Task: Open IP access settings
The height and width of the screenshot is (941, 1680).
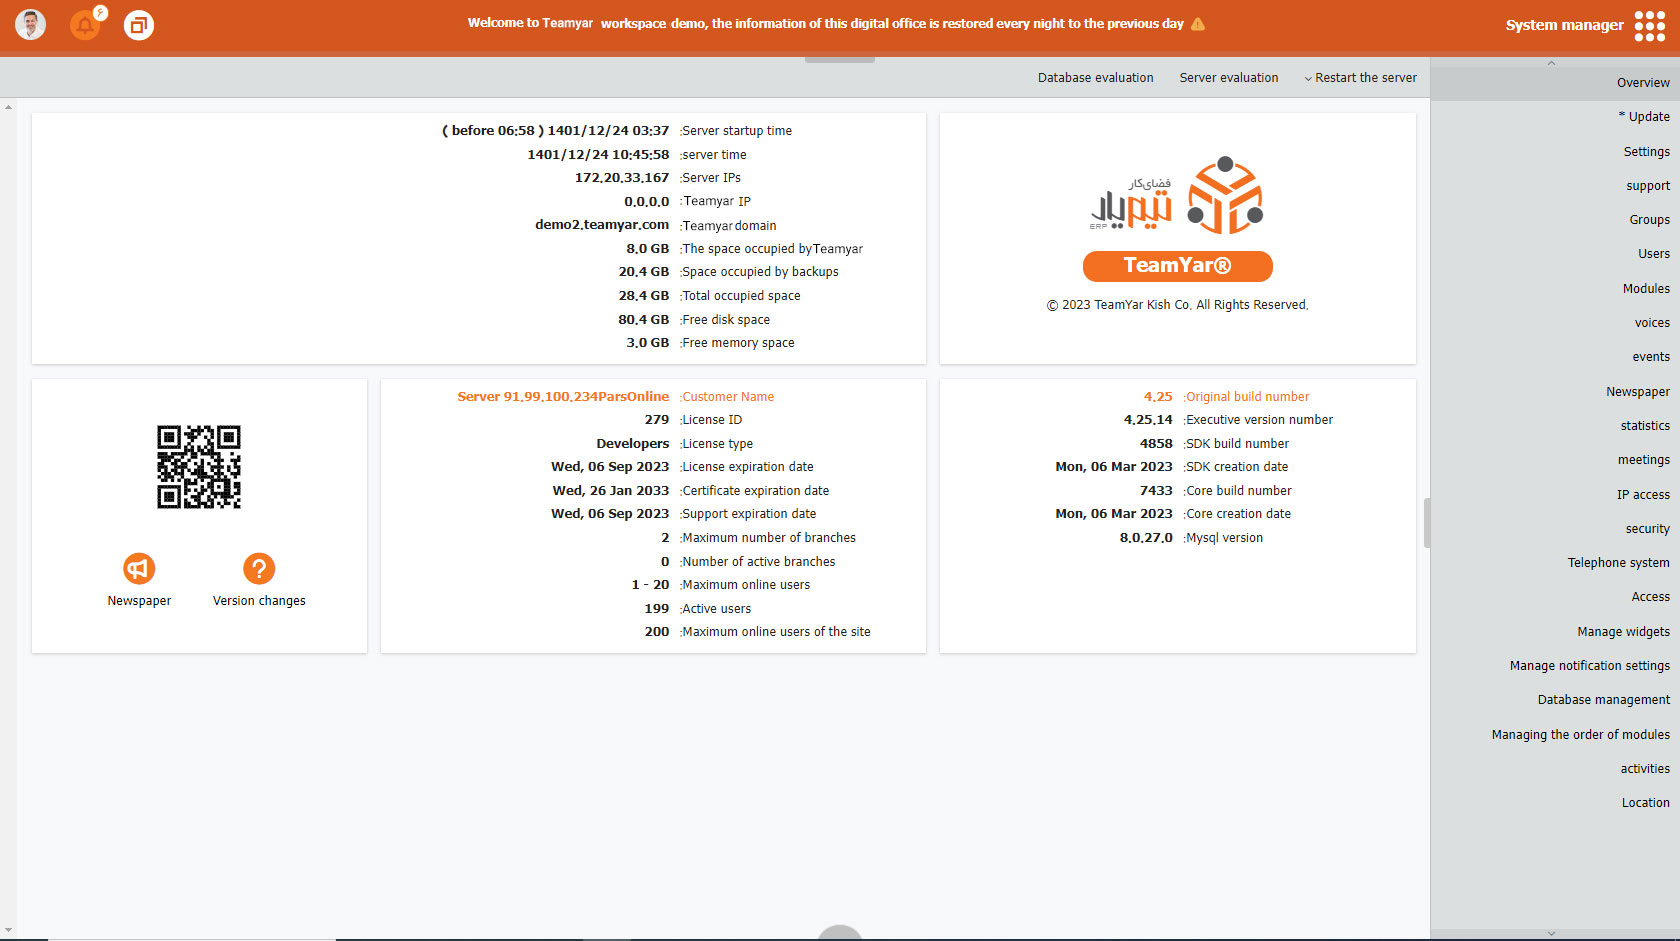Action: point(1643,495)
